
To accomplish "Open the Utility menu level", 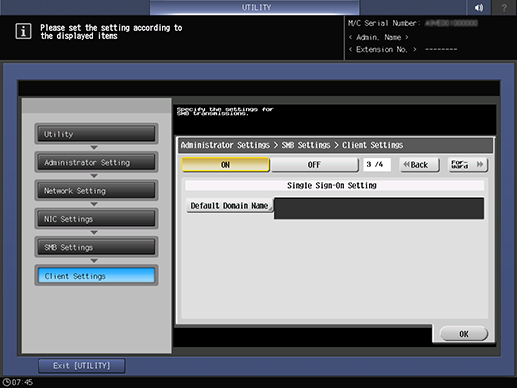I will (x=96, y=134).
